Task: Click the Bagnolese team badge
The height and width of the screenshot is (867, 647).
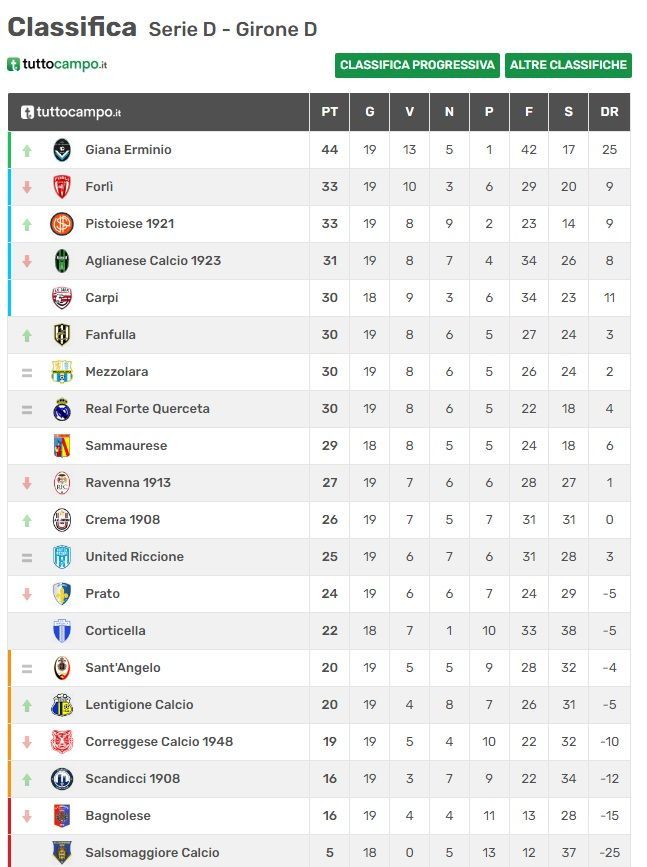Action: pos(62,816)
